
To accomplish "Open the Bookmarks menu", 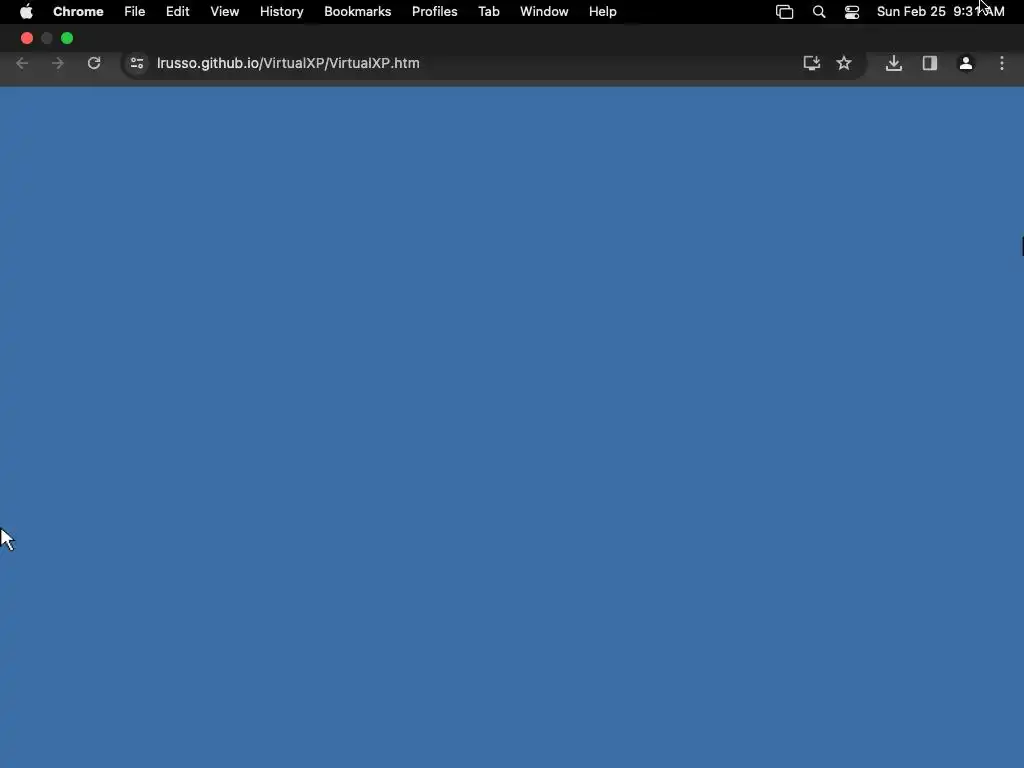I will pyautogui.click(x=358, y=12).
